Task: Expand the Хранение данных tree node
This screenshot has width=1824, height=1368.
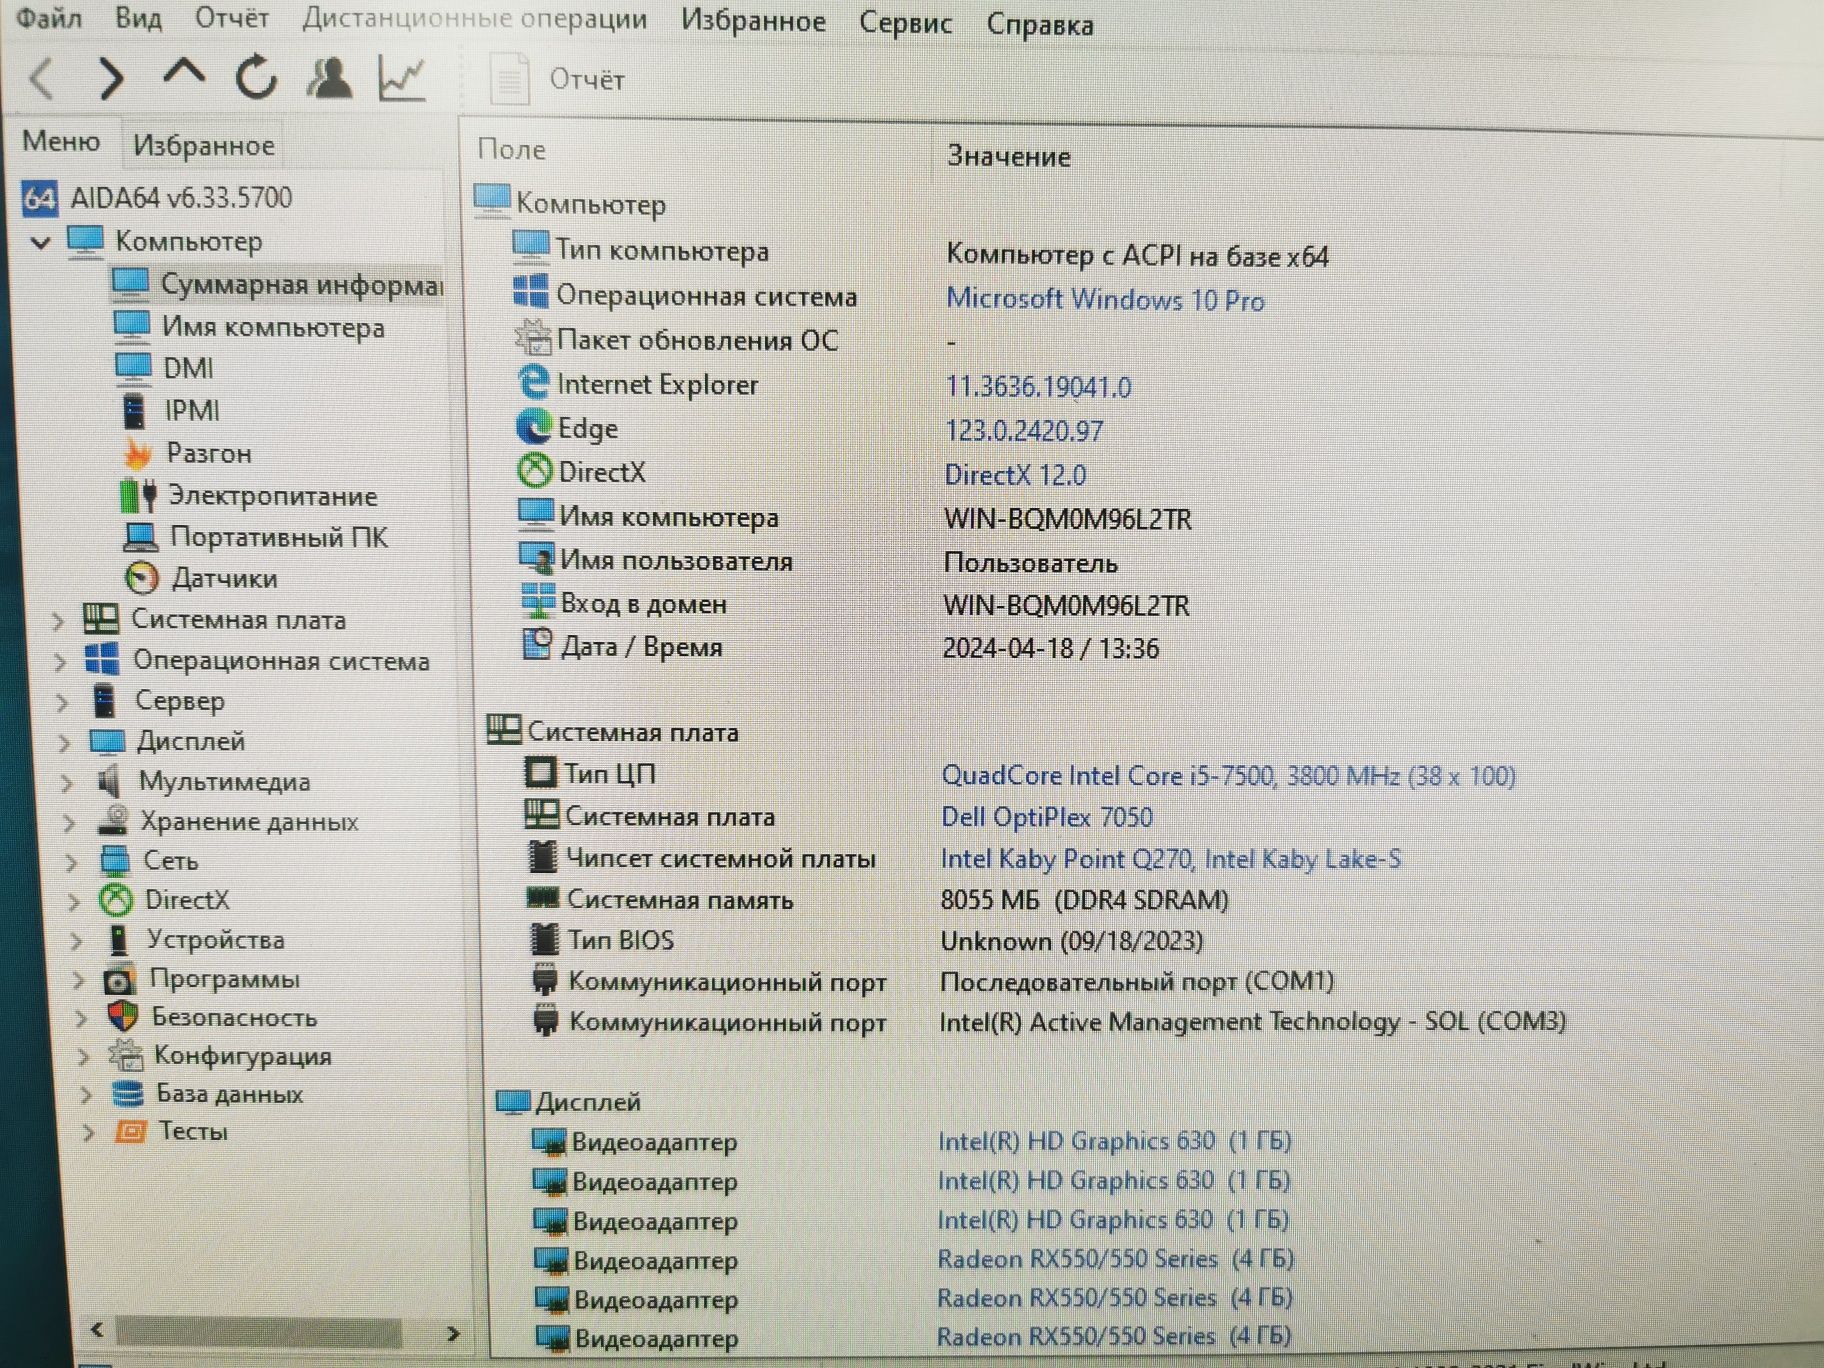Action: (69, 822)
